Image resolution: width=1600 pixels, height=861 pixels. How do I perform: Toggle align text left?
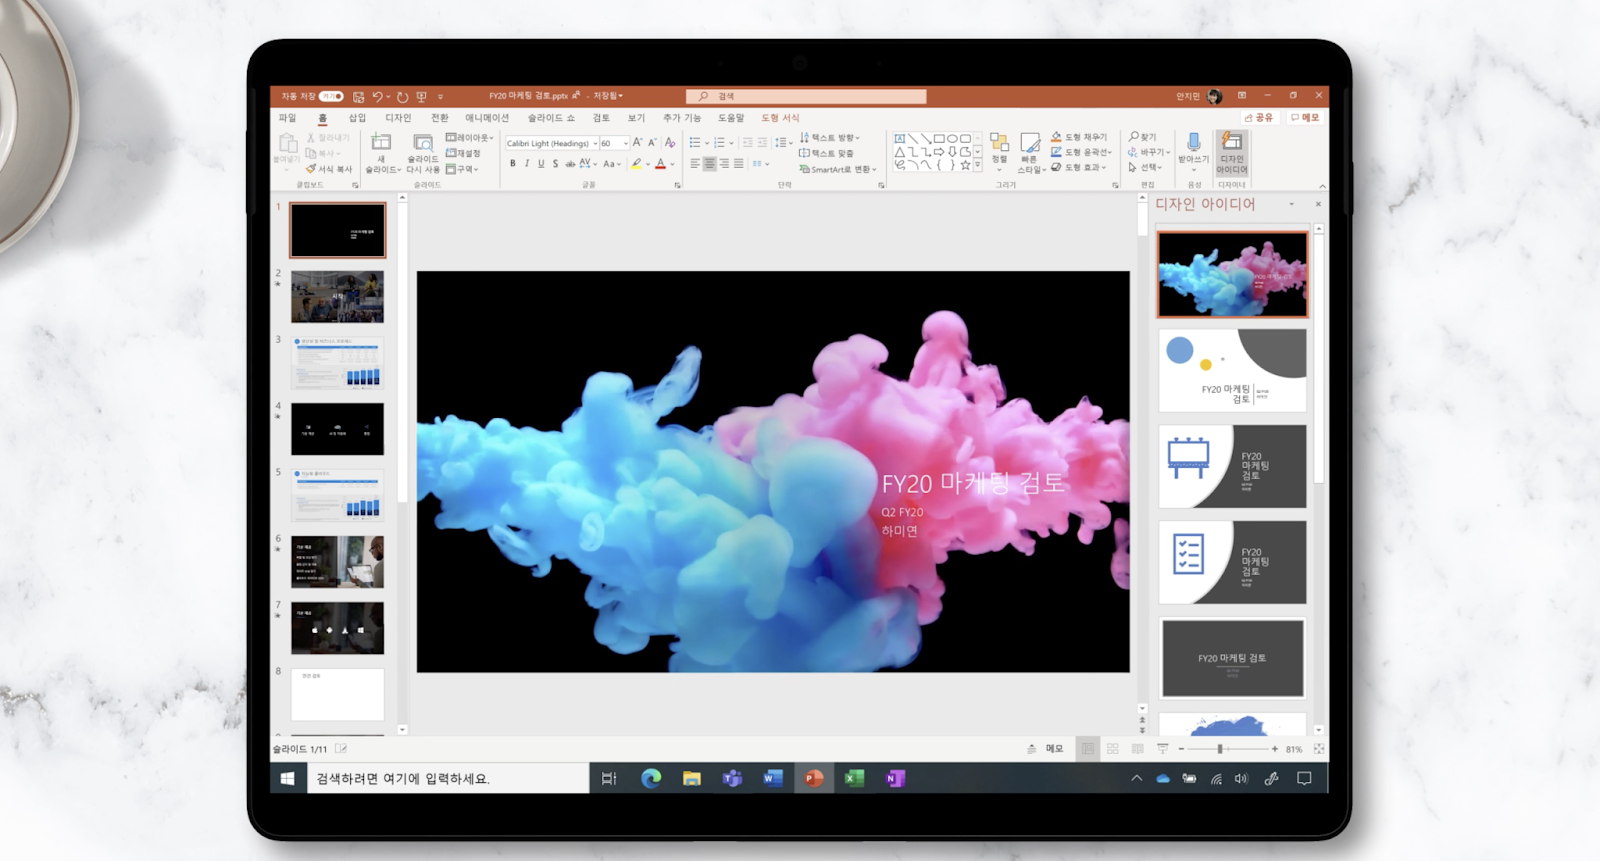coord(695,164)
